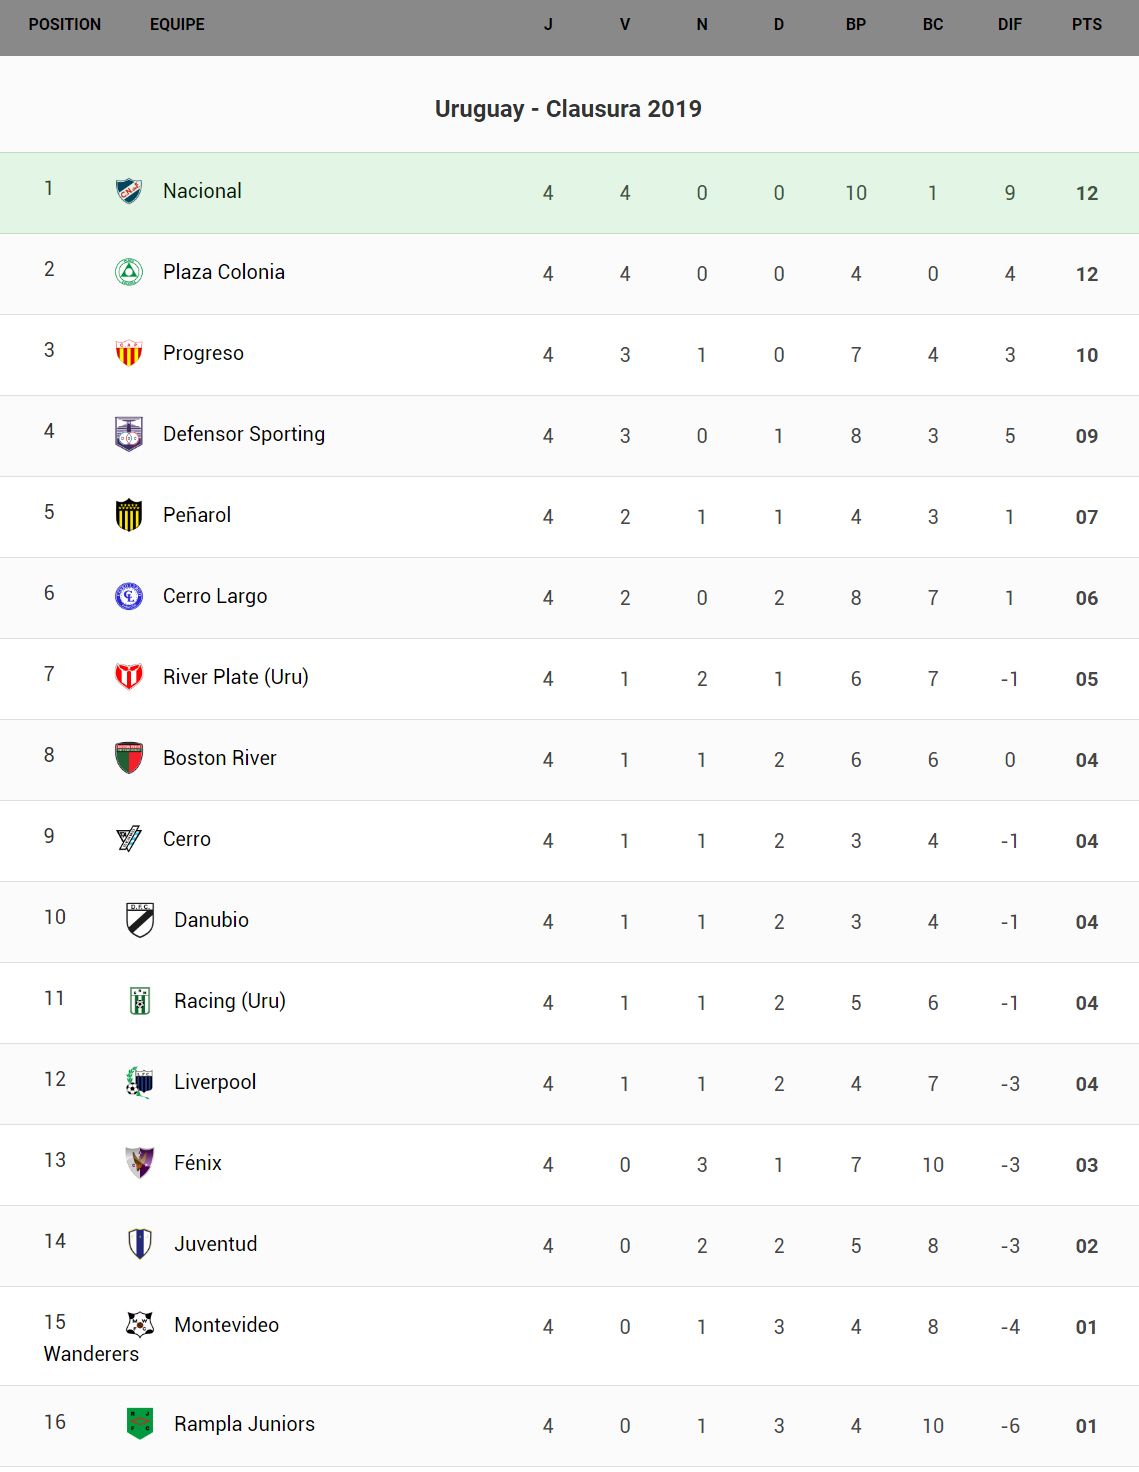Click the EQUIPE column header

[177, 25]
